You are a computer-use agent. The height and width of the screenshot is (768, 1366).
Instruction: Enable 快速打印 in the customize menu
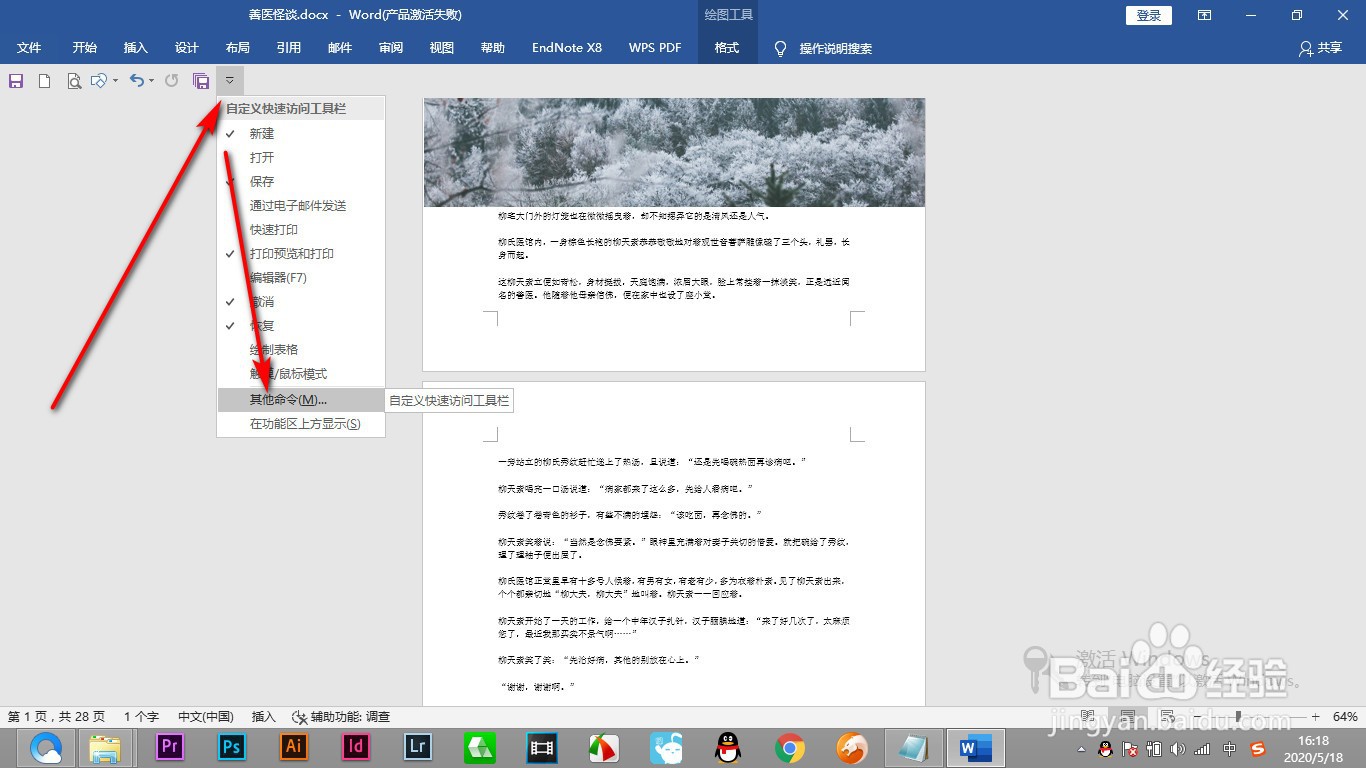click(301, 229)
